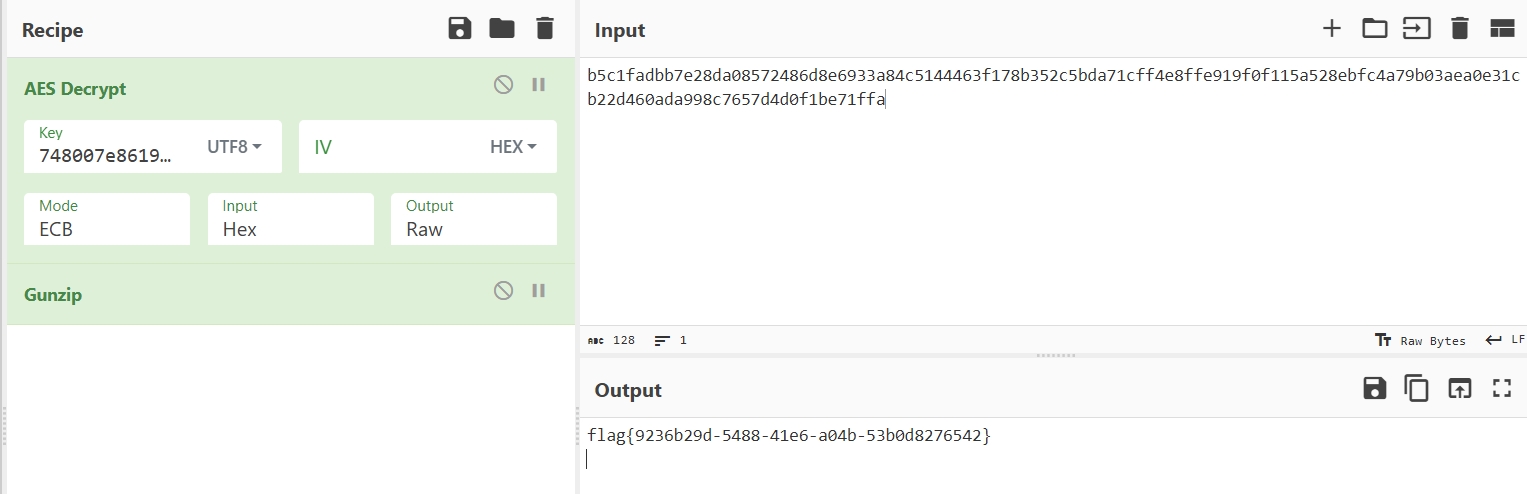Set breakpoint on Gunzip operation
This screenshot has width=1527, height=494.
539,290
